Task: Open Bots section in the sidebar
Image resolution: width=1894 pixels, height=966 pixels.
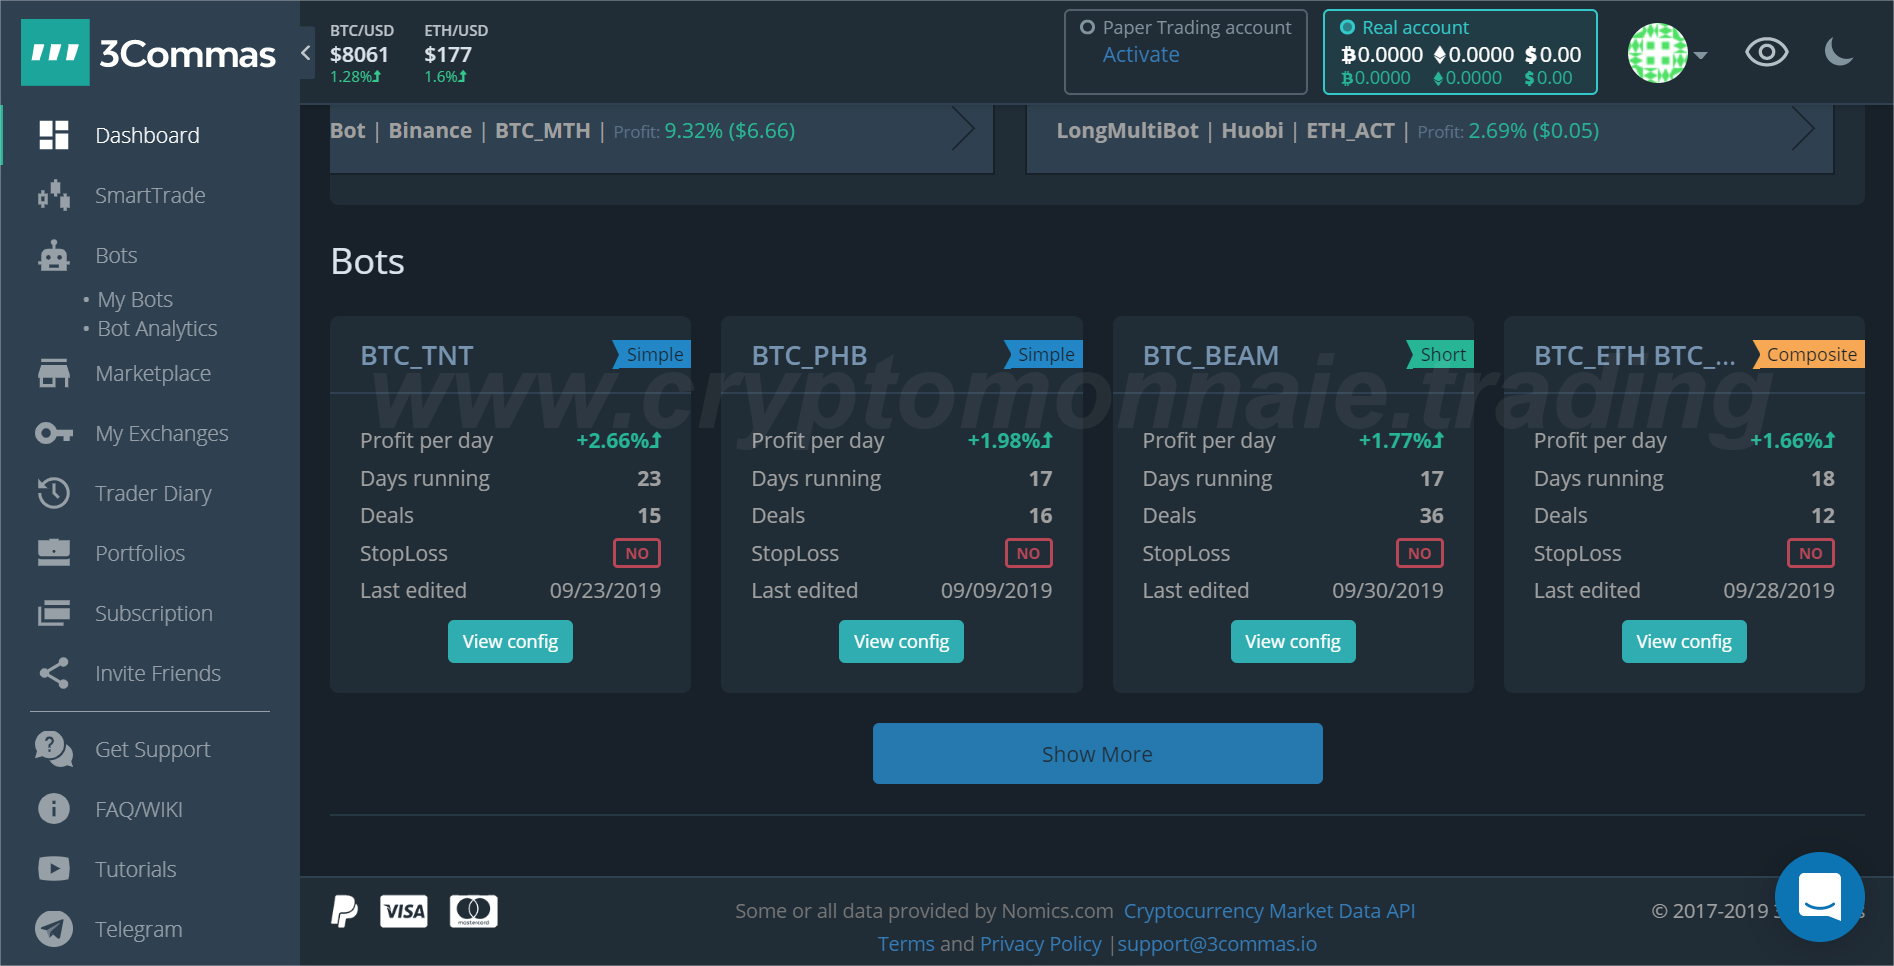Action: [116, 255]
